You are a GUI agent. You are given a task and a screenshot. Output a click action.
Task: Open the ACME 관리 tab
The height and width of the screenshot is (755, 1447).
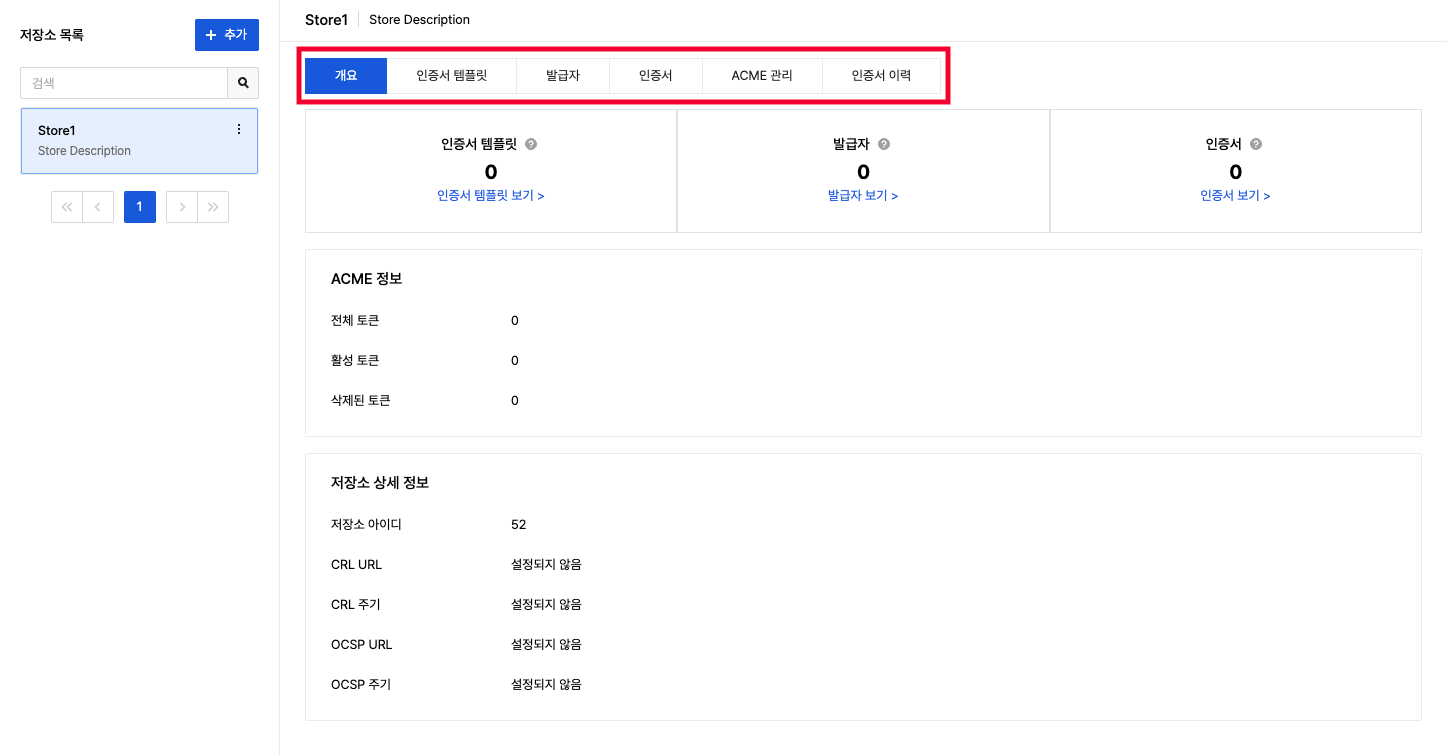tap(762, 75)
